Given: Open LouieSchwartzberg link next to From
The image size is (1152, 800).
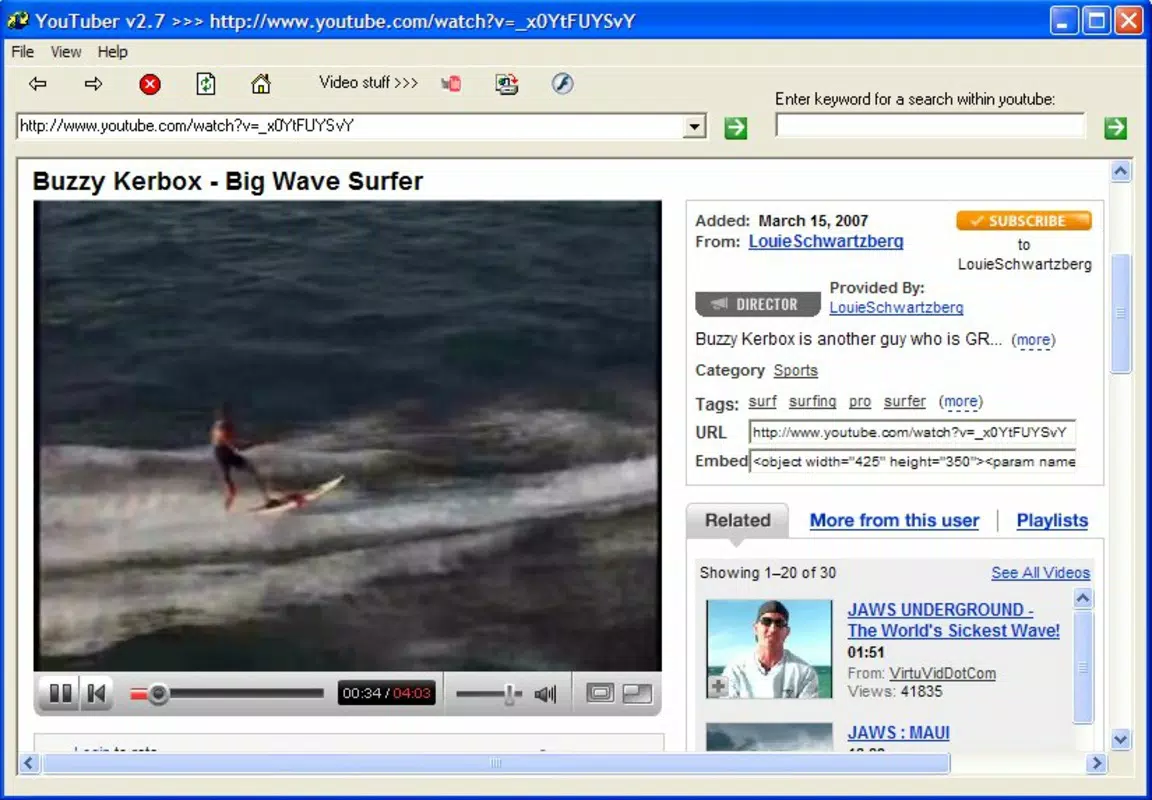Looking at the screenshot, I should tap(826, 241).
